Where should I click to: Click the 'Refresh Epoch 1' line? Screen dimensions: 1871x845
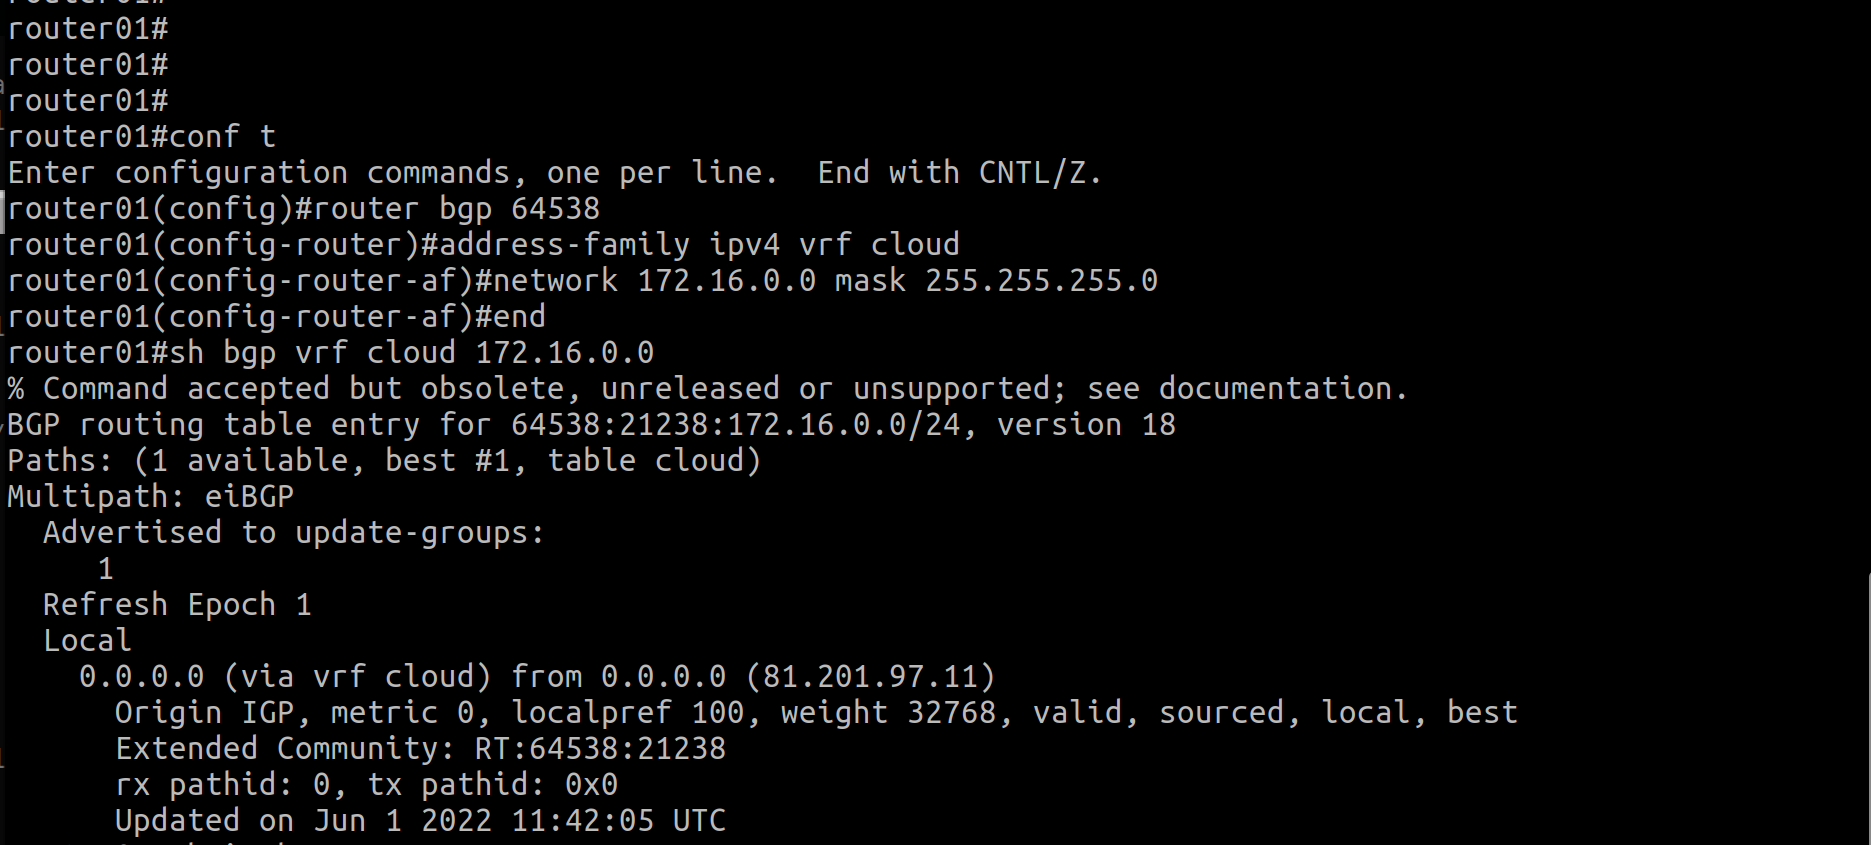coord(177,604)
